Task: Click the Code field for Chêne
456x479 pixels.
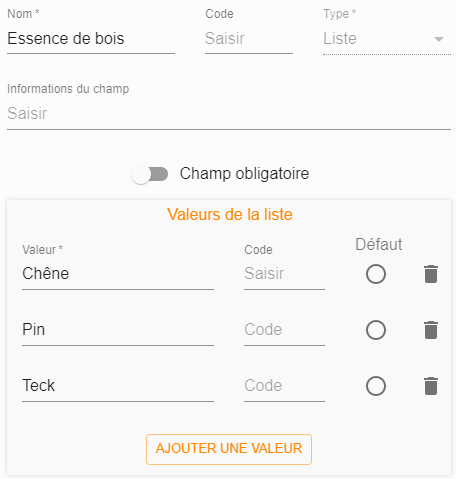Action: (284, 274)
